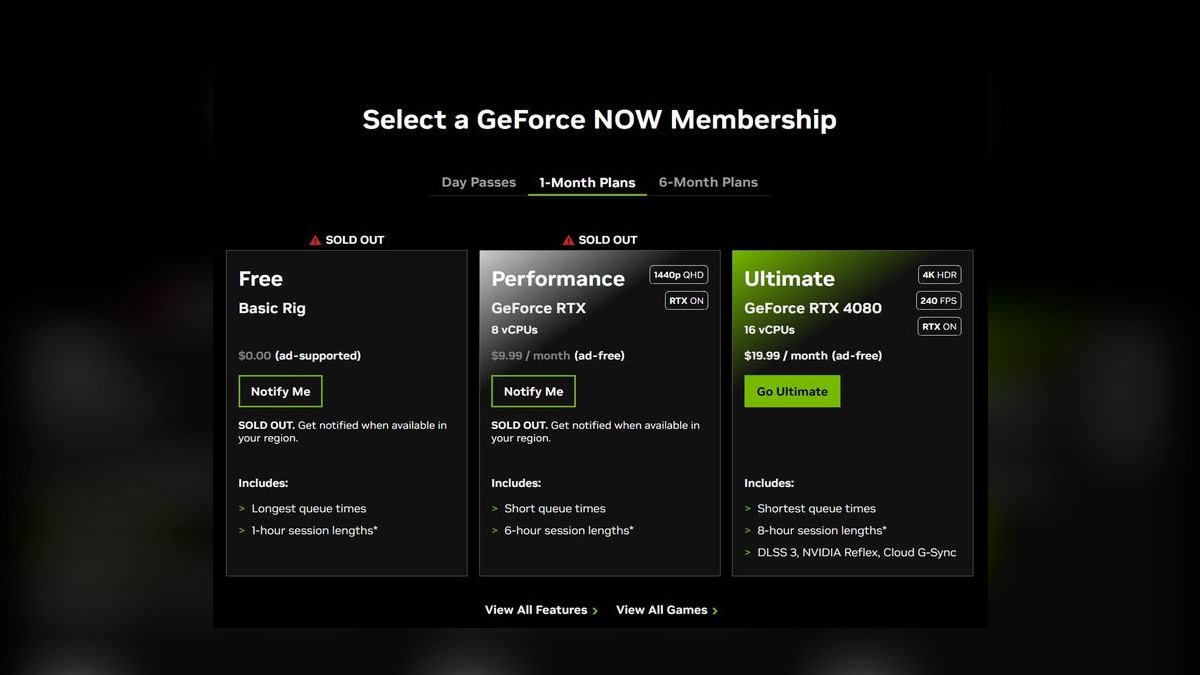This screenshot has height=675, width=1200.
Task: Select the 1-Month Plans tab
Action: [x=587, y=182]
